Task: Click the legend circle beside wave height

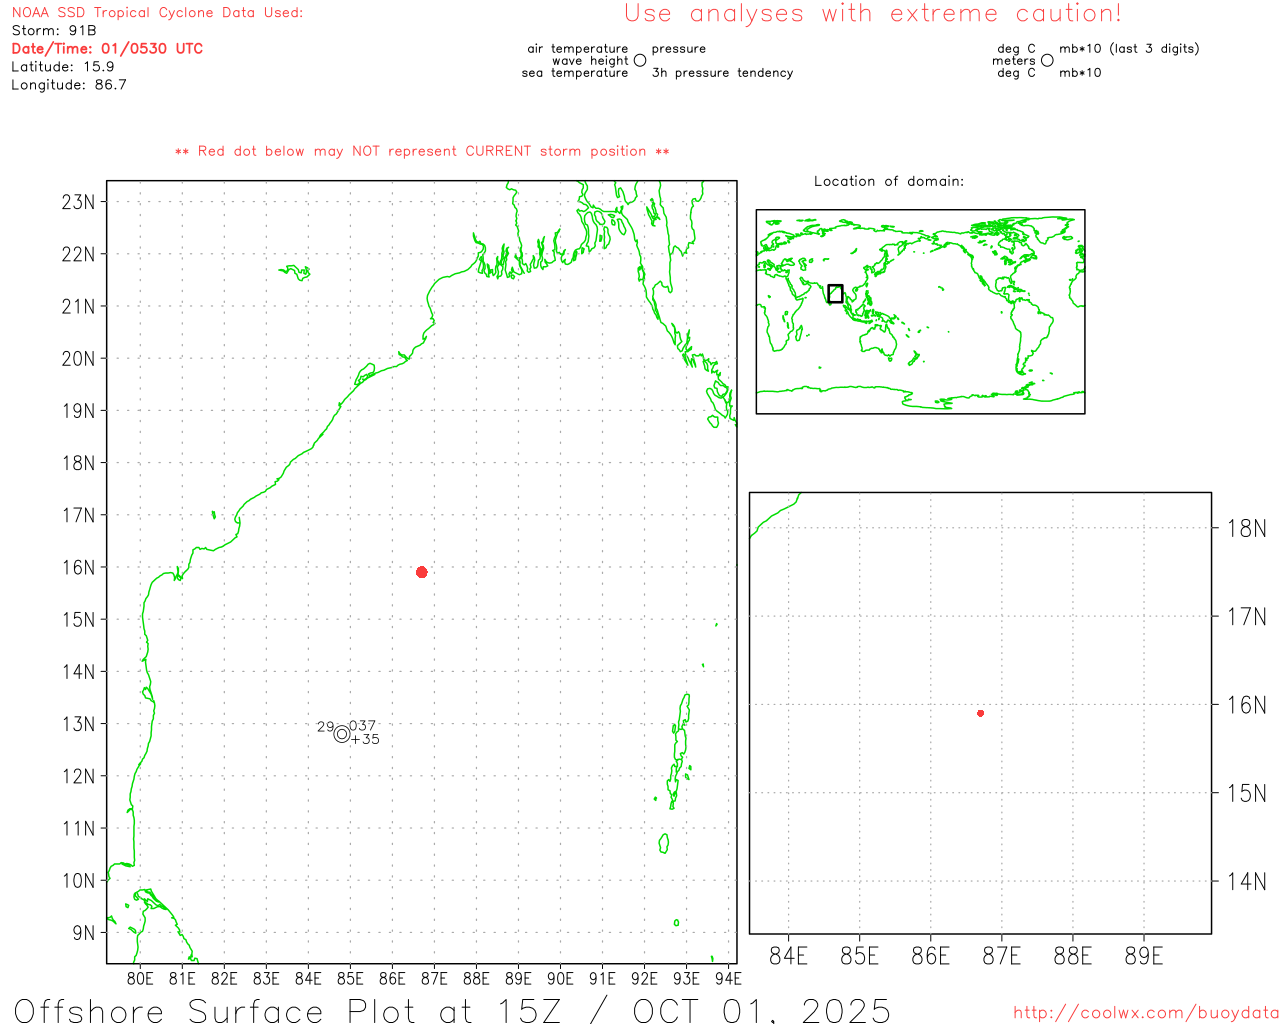Action: coord(640,61)
